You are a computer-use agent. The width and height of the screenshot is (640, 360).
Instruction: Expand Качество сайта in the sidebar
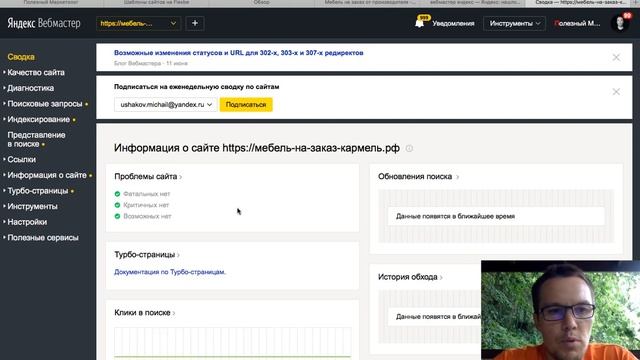[x=36, y=73]
